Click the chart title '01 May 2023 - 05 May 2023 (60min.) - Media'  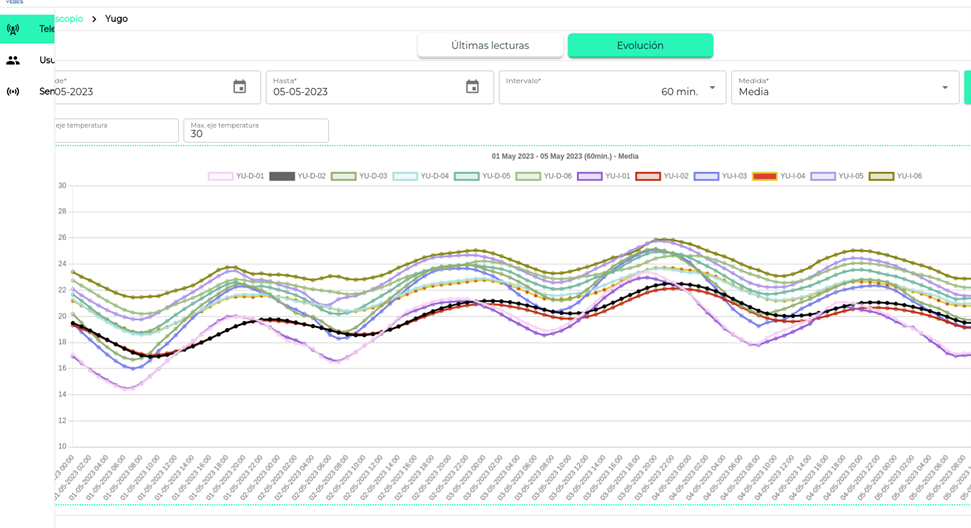tap(565, 156)
